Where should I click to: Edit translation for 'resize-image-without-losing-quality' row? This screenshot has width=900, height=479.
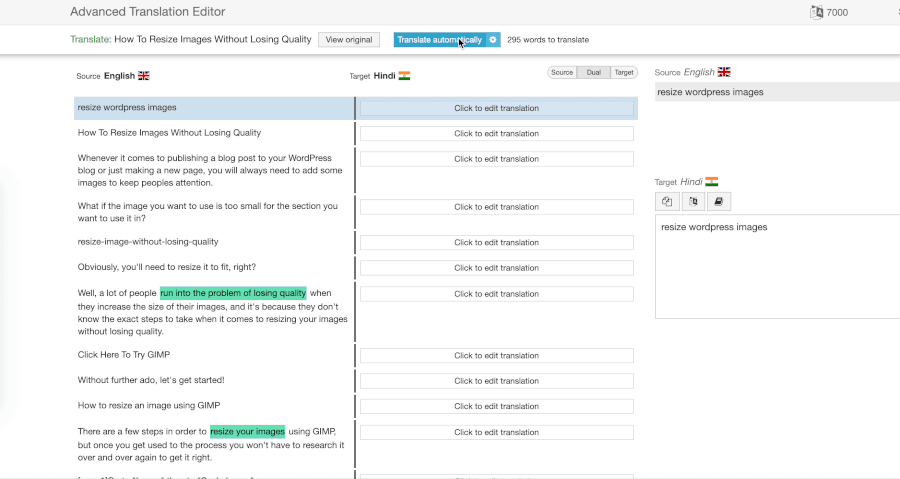[496, 243]
